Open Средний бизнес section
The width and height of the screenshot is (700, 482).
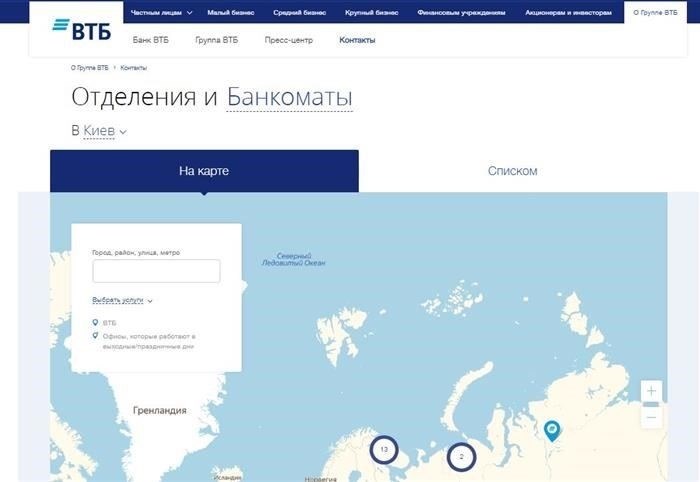pos(300,12)
